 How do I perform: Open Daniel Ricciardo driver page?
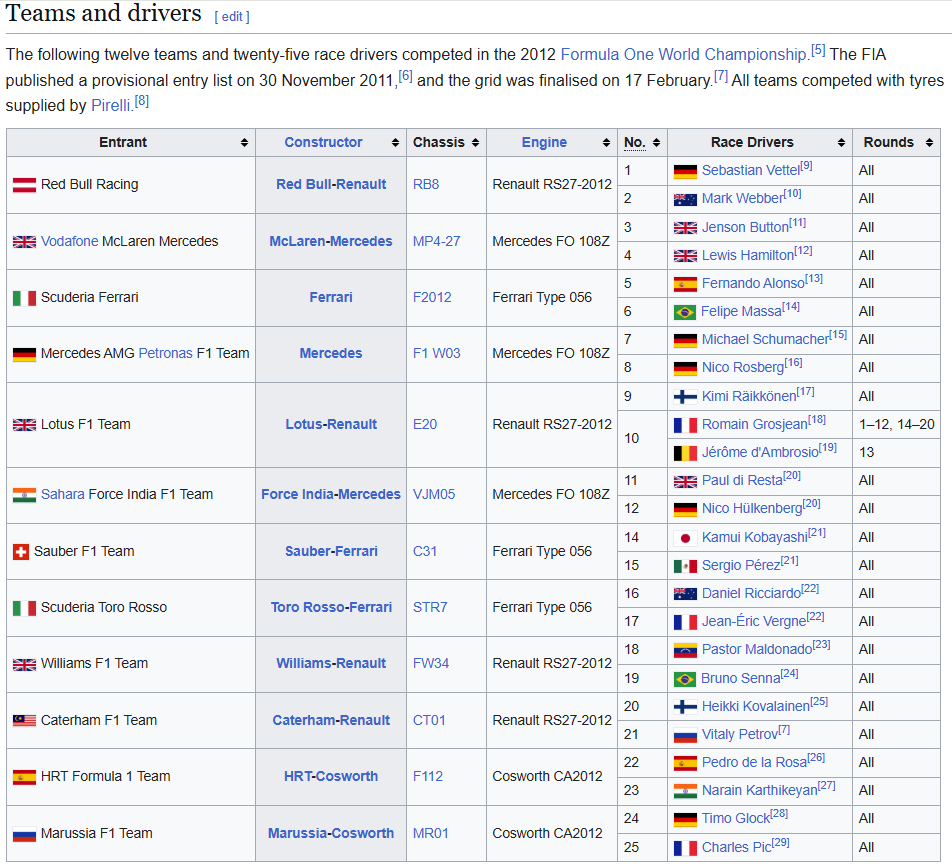tap(751, 594)
